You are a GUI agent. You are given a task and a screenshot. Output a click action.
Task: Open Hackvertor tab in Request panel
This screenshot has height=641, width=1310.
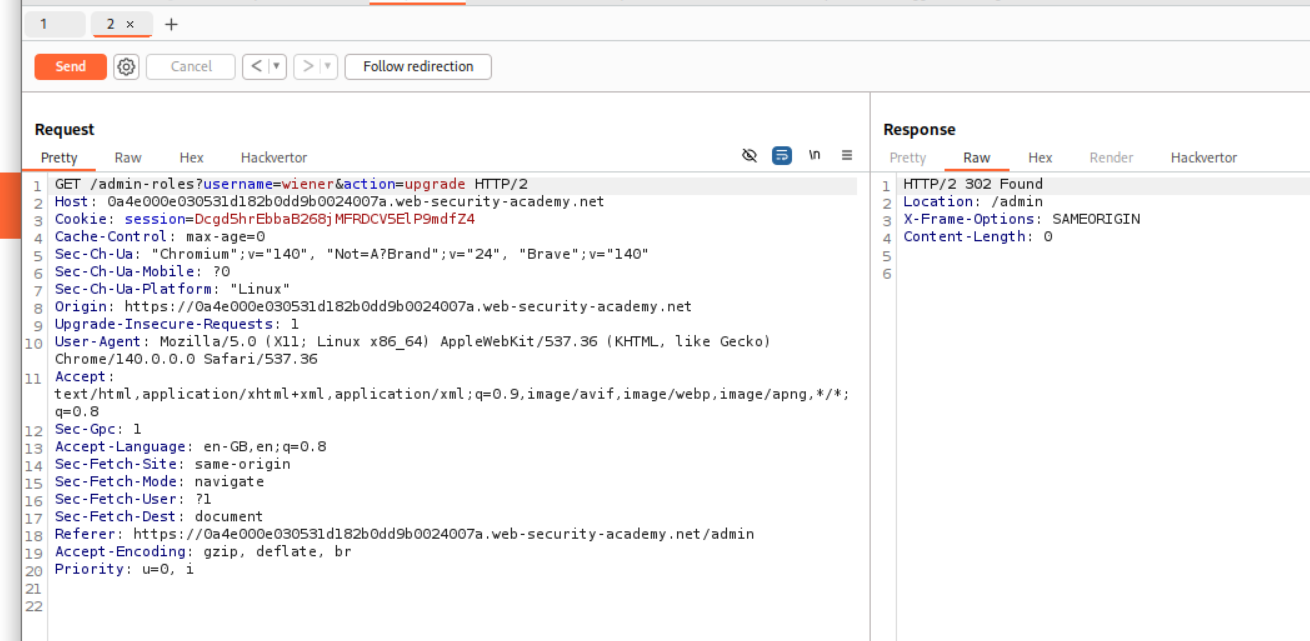(274, 158)
